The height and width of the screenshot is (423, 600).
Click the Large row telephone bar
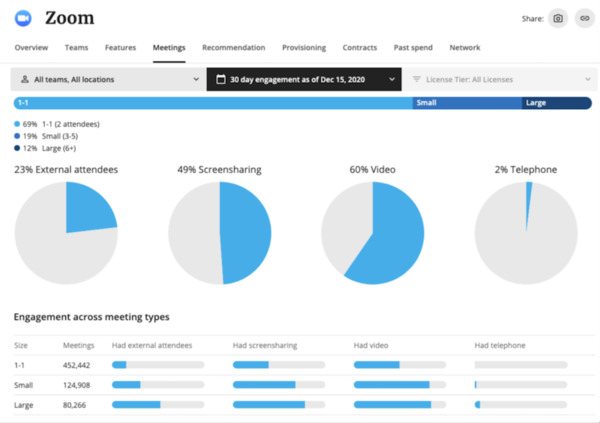(x=521, y=405)
